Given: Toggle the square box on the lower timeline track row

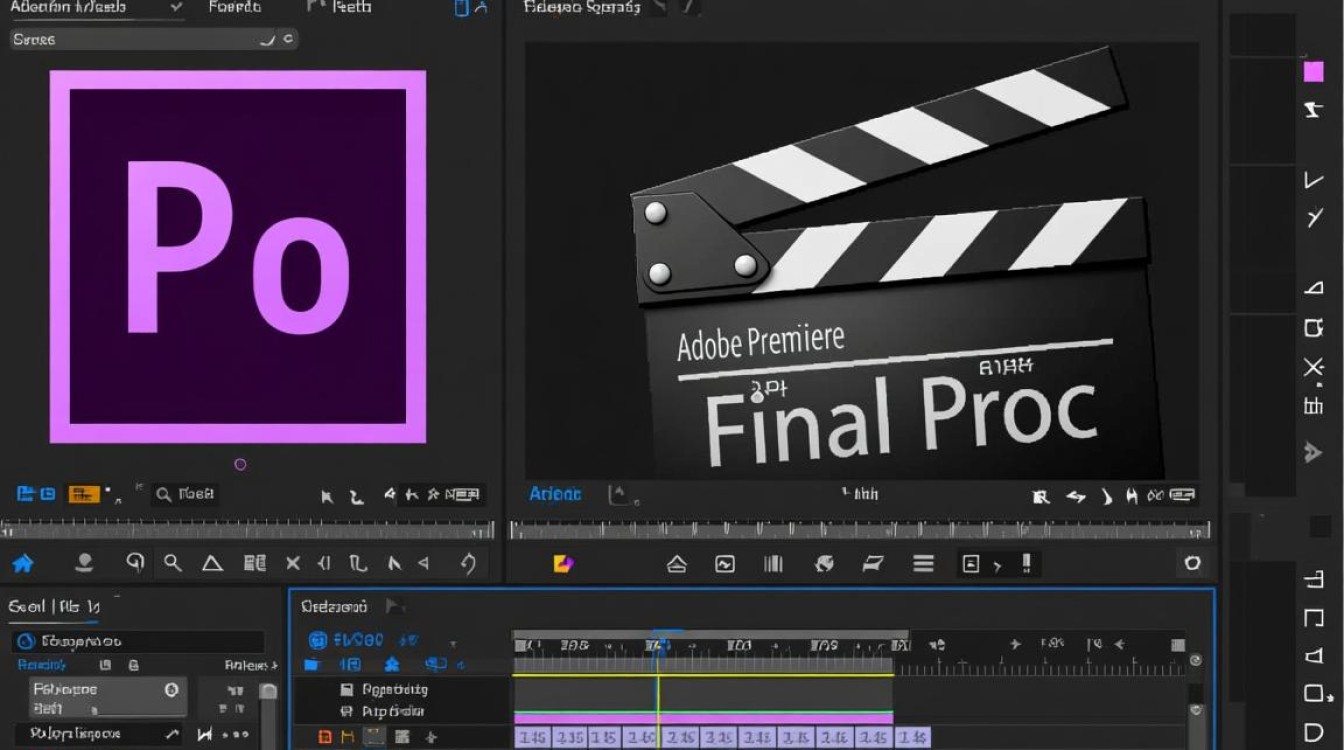Looking at the screenshot, I should (x=347, y=712).
